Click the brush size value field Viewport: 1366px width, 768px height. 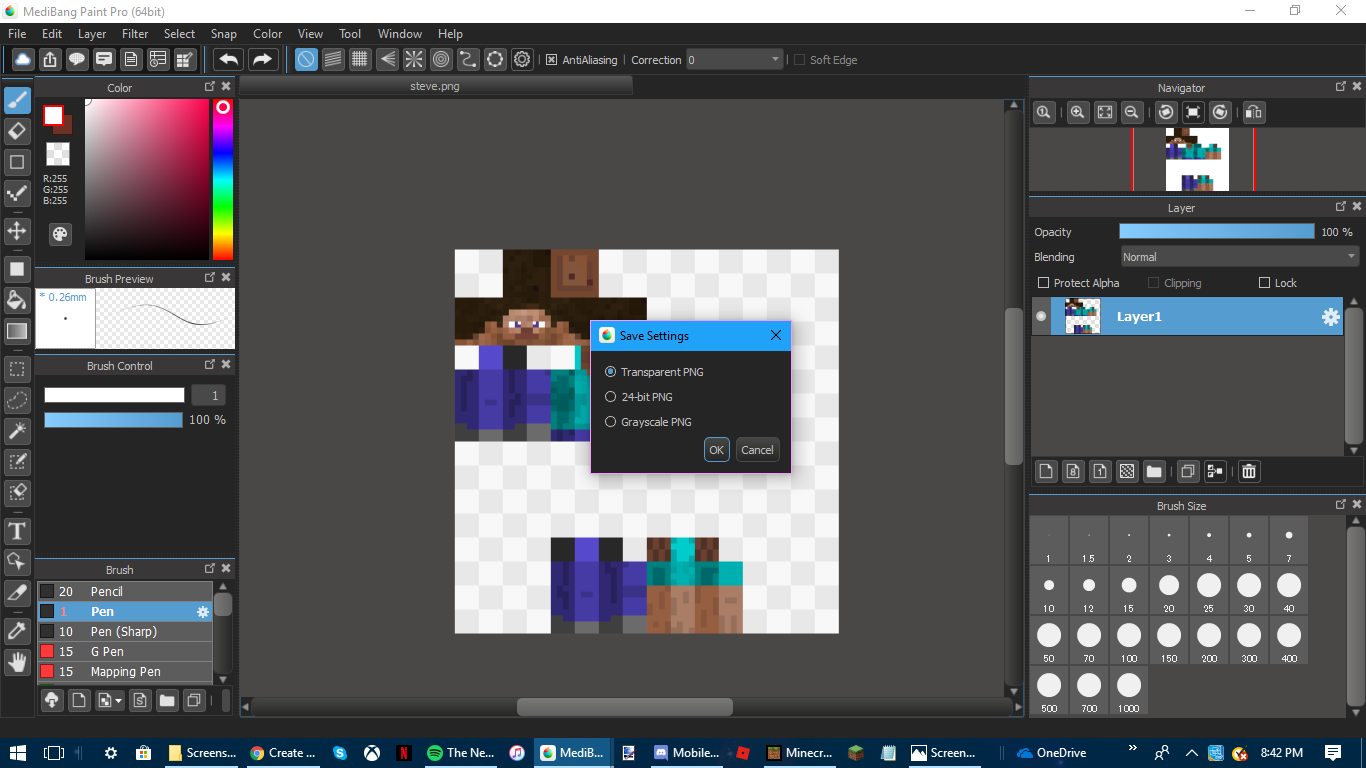click(210, 395)
